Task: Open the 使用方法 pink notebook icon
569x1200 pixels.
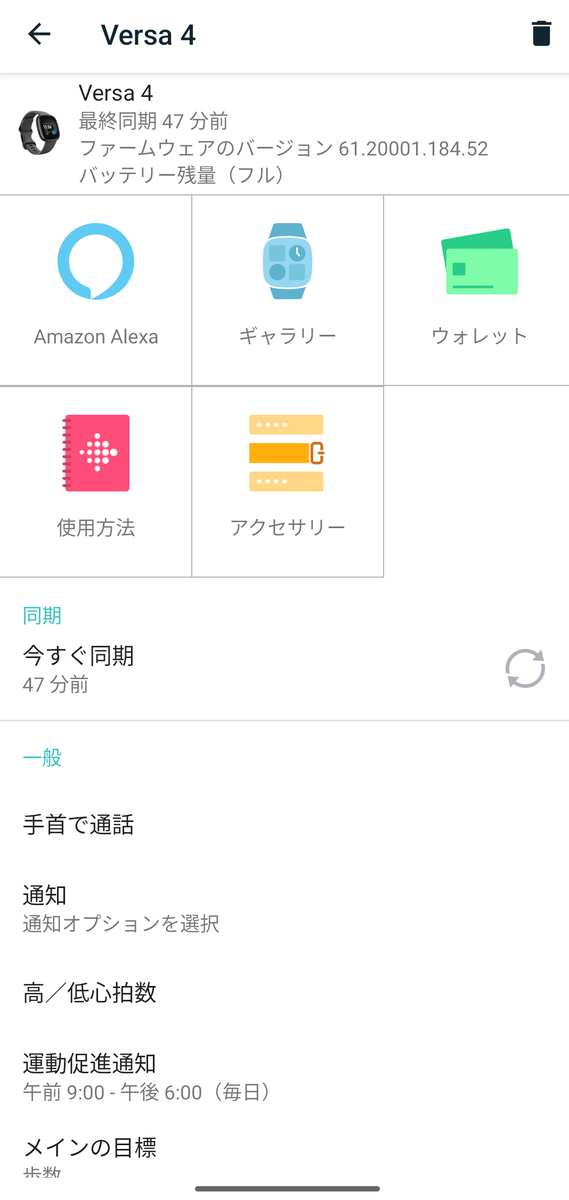Action: pos(96,453)
